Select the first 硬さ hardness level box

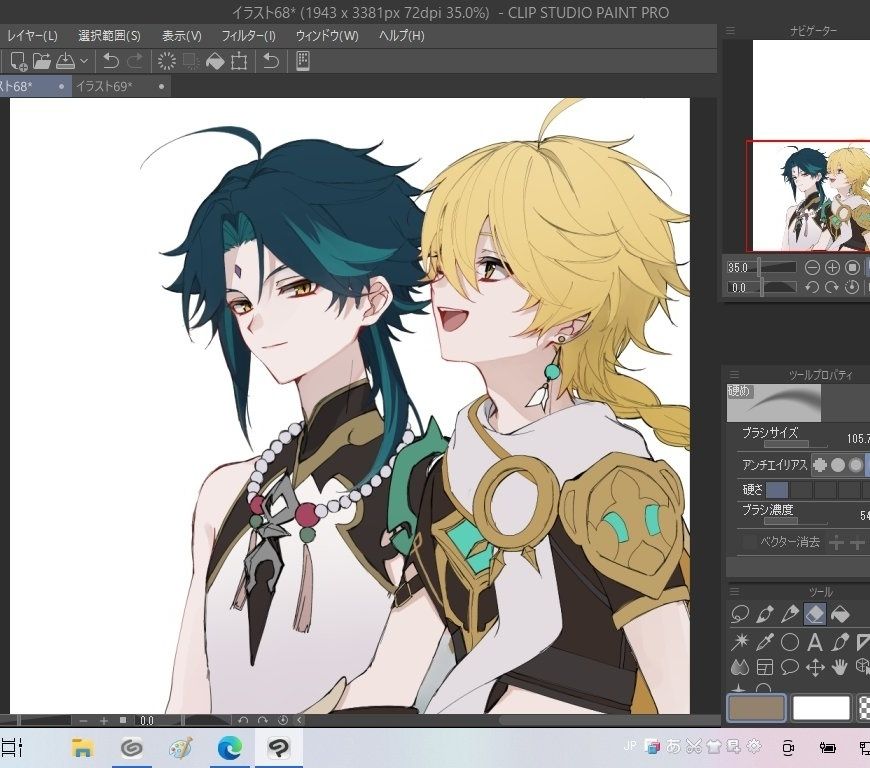click(x=777, y=489)
